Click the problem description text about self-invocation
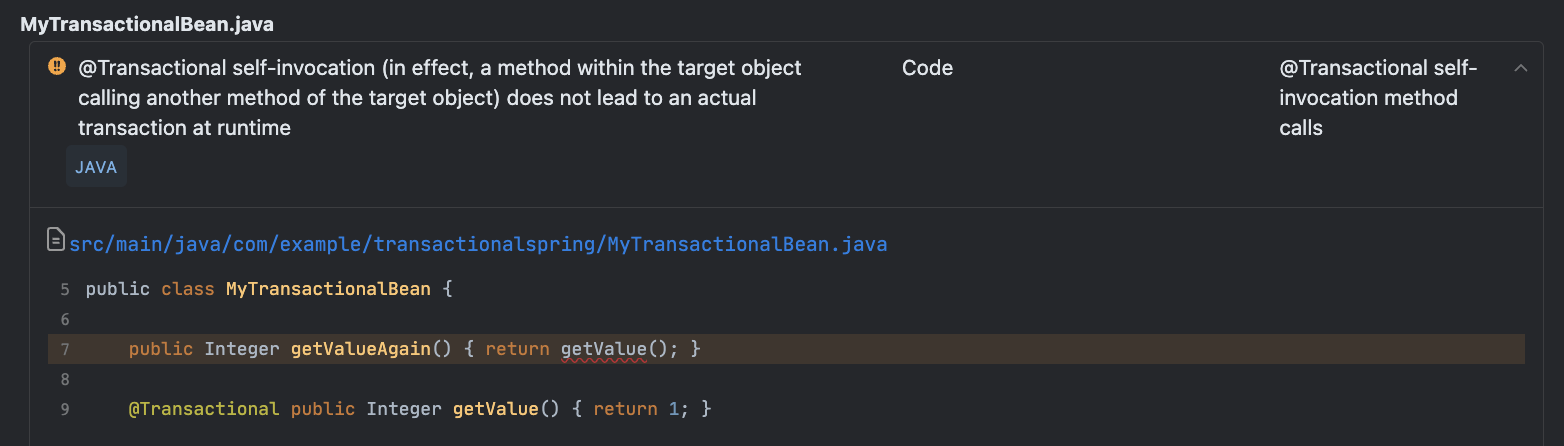The image size is (1564, 446). [x=440, y=98]
